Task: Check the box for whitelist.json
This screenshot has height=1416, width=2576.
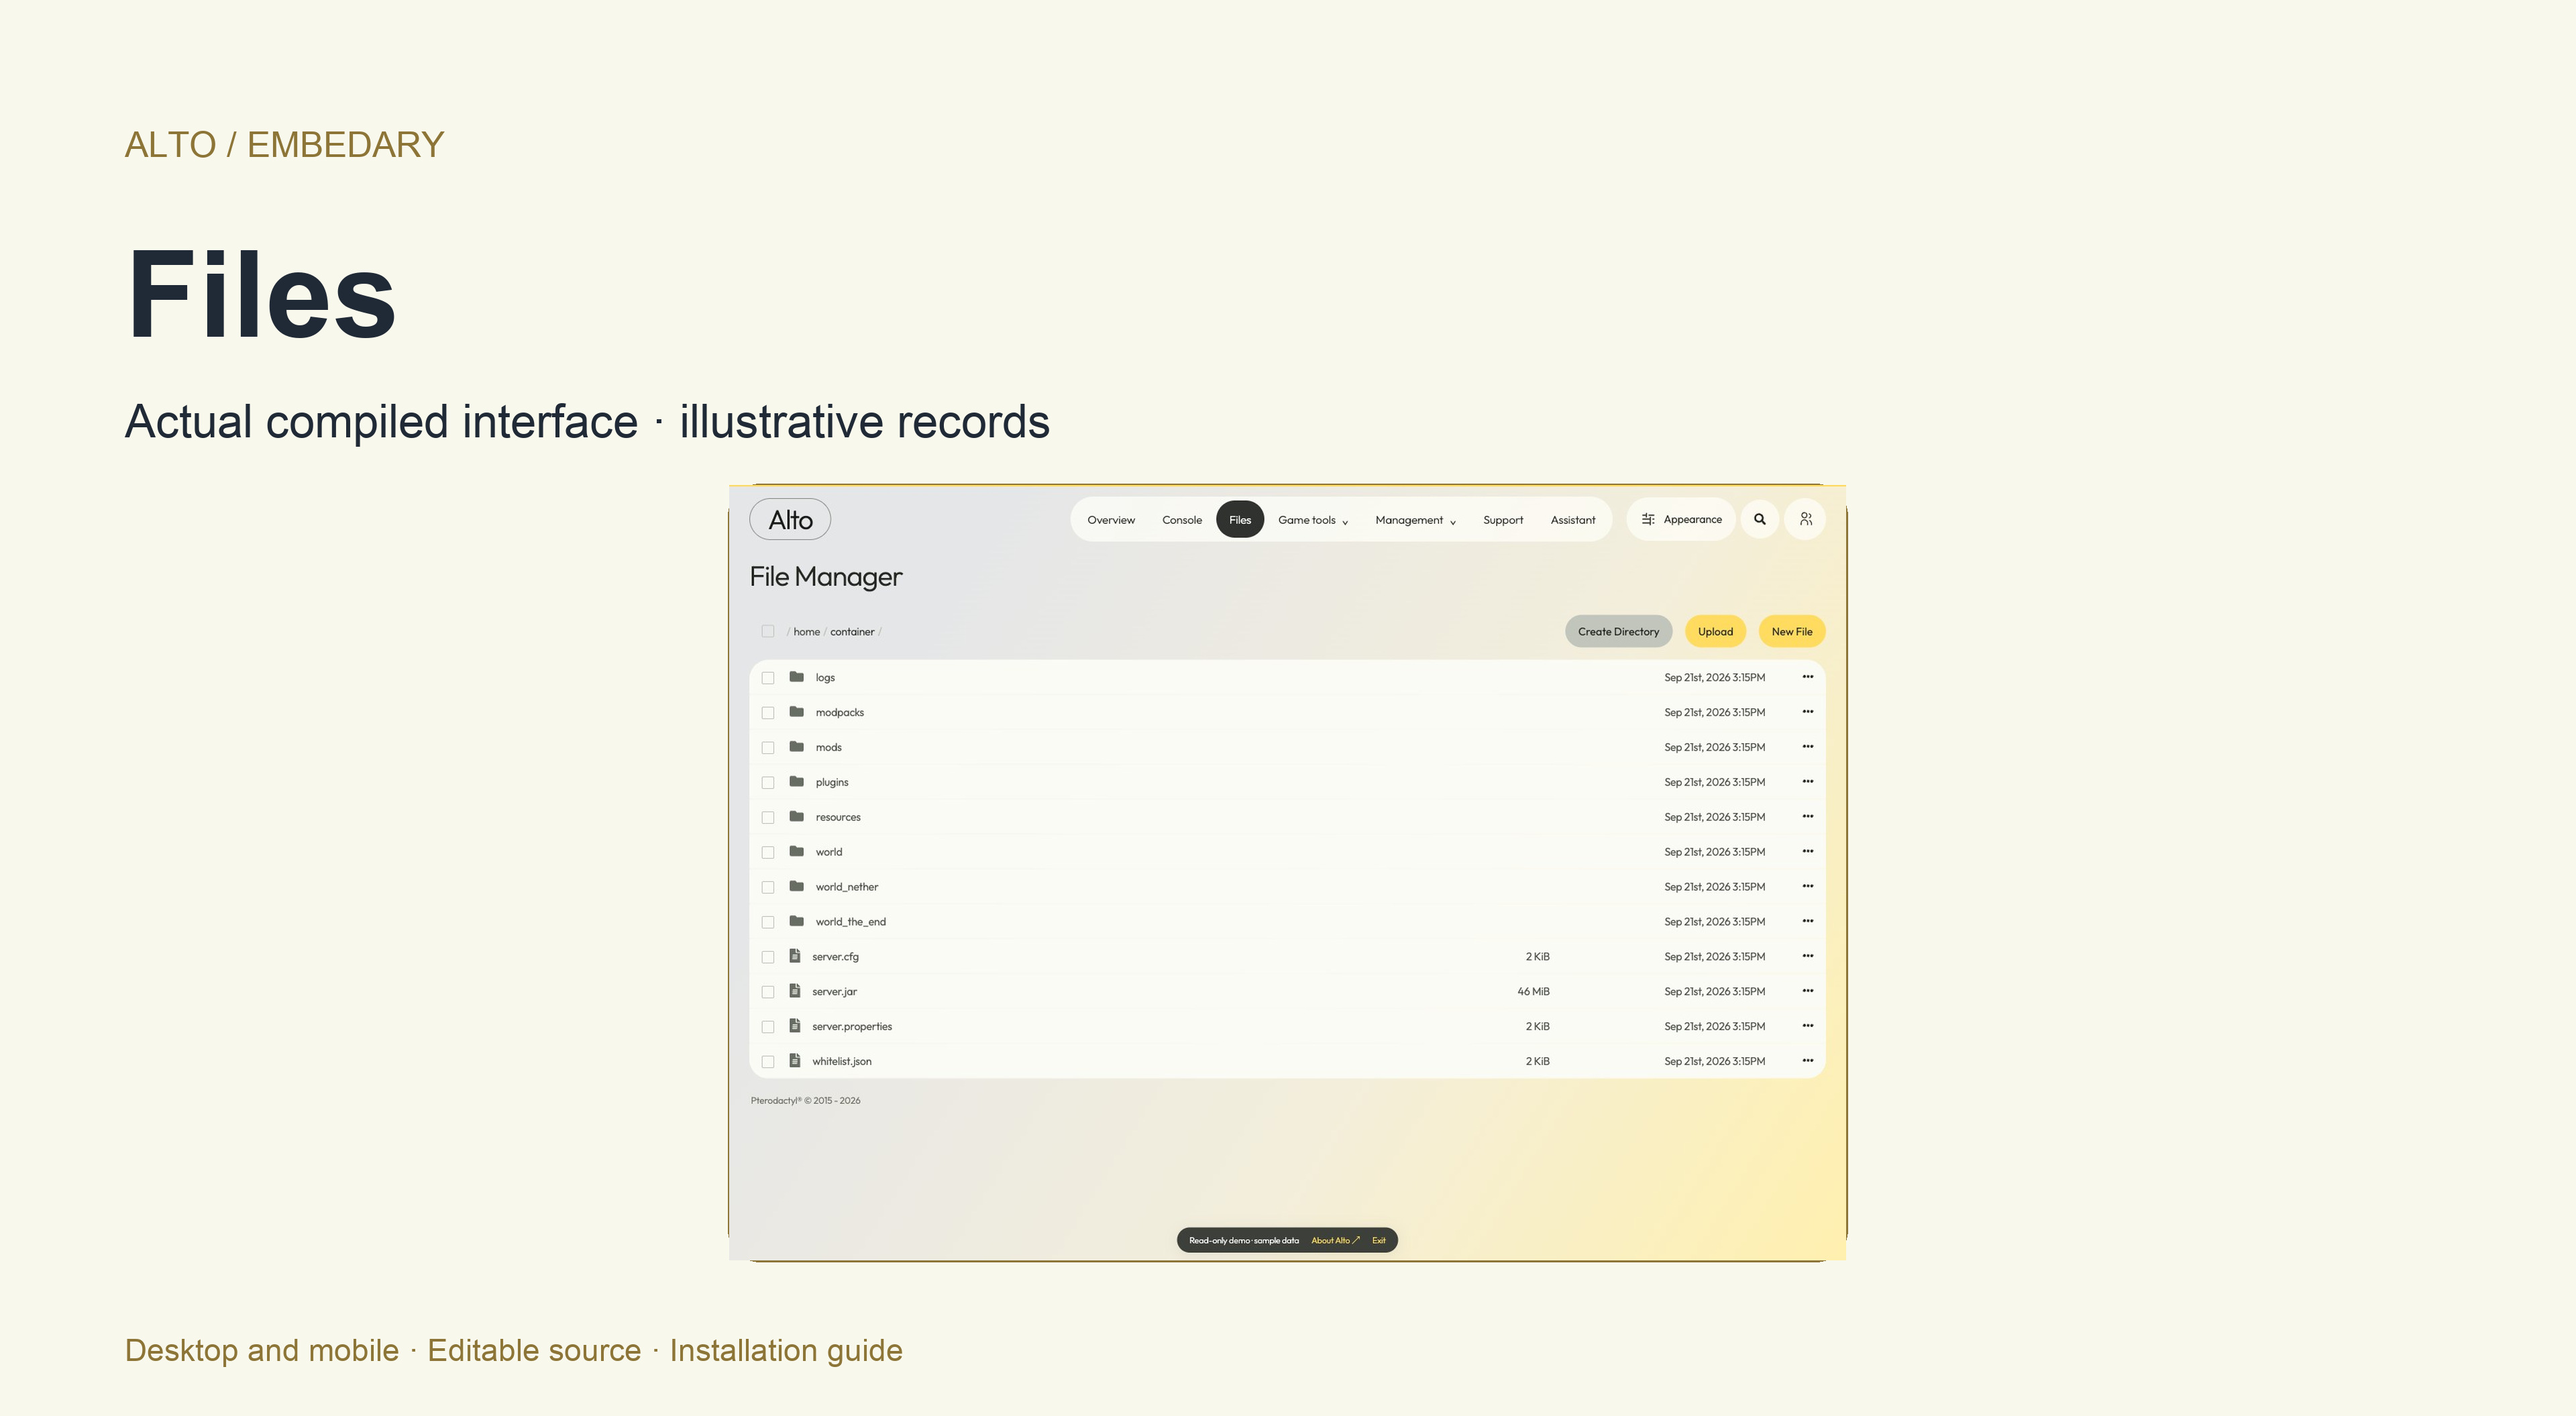Action: click(x=767, y=1062)
